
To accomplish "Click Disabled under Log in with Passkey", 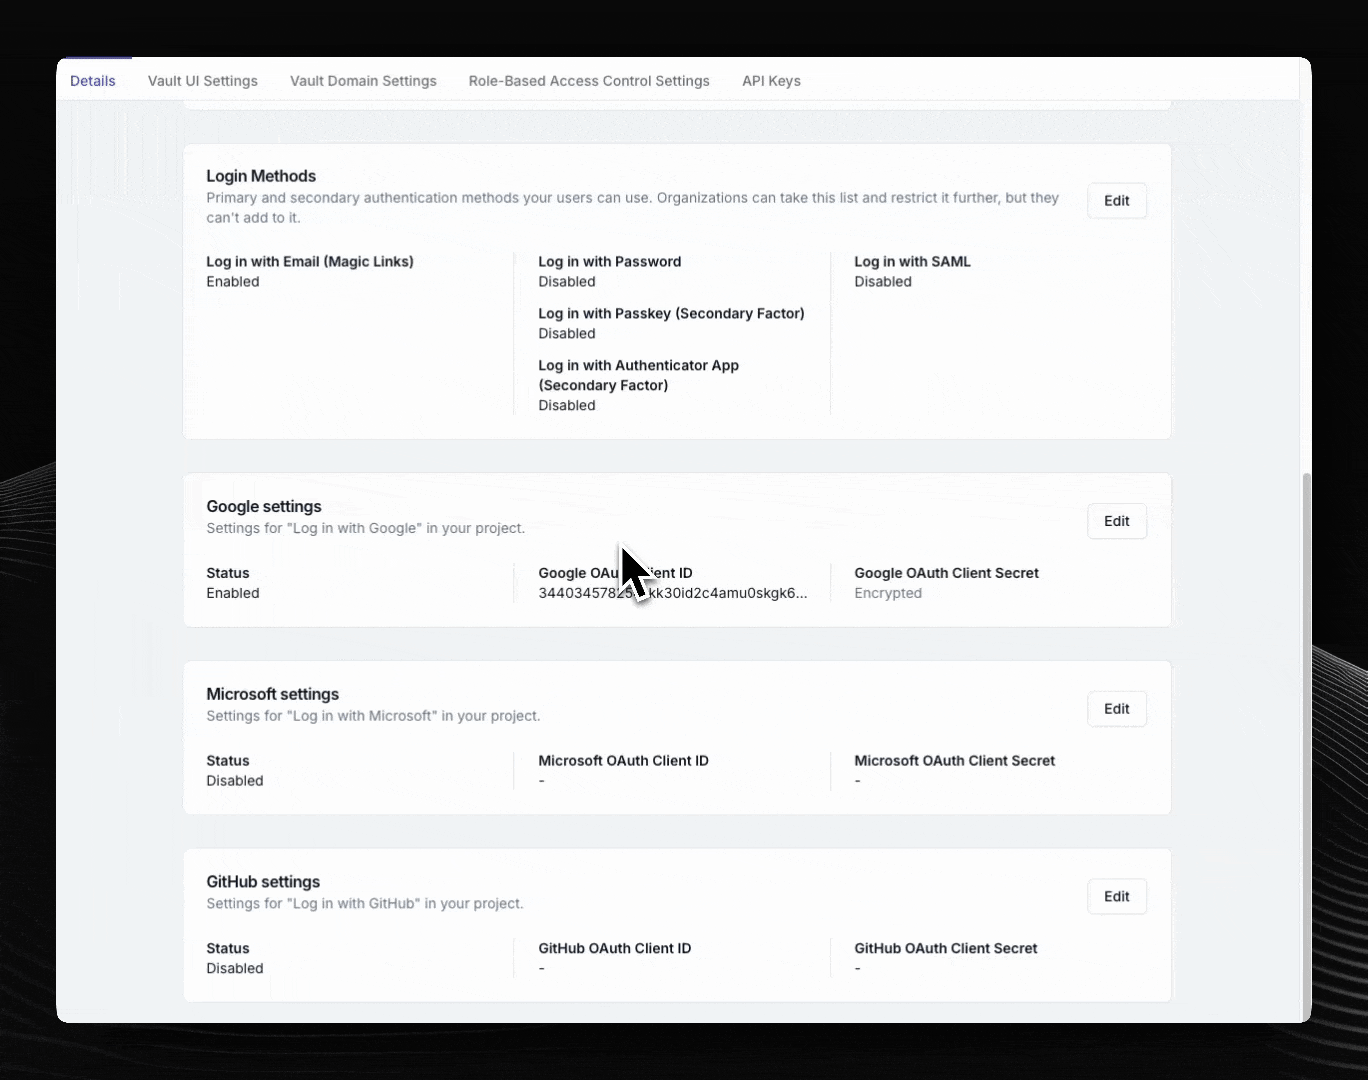I will click(x=567, y=334).
